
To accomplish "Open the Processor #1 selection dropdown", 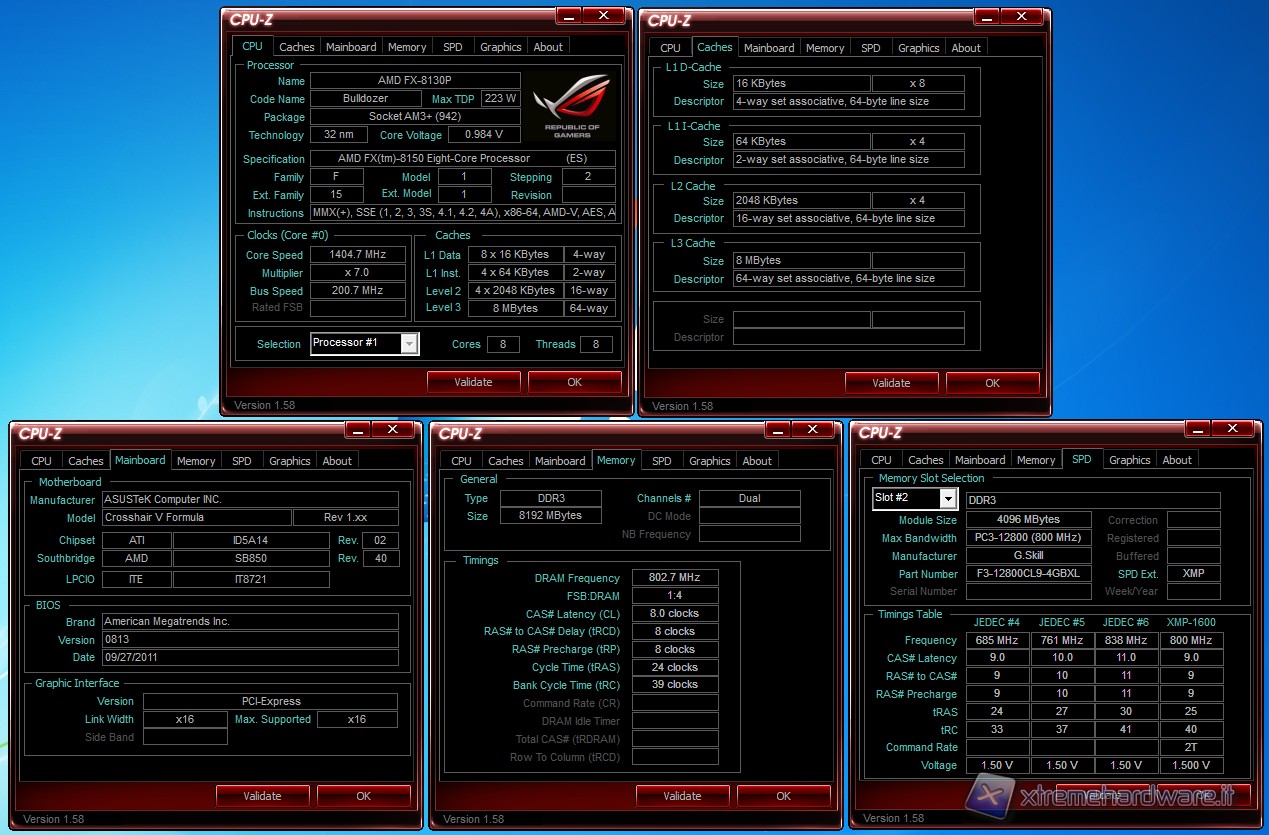I will (x=408, y=344).
